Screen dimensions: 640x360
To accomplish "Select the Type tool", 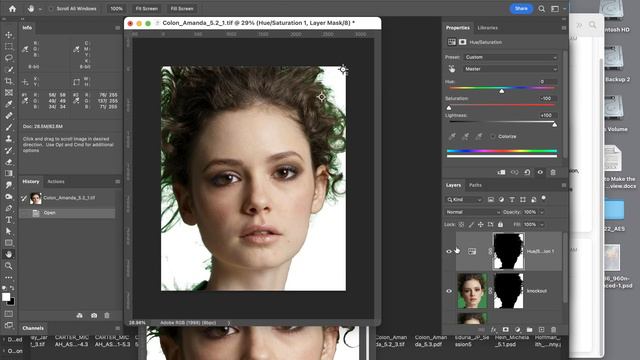I will coord(9,220).
